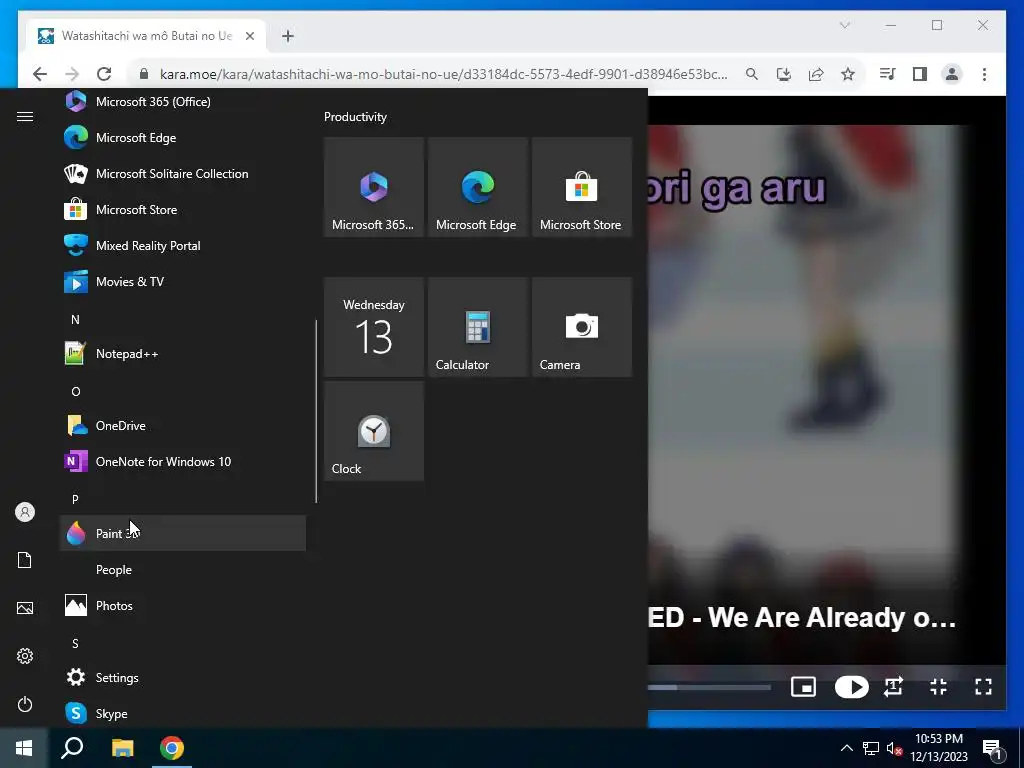Open the network status tray icon
The height and width of the screenshot is (768, 1024).
click(871, 748)
